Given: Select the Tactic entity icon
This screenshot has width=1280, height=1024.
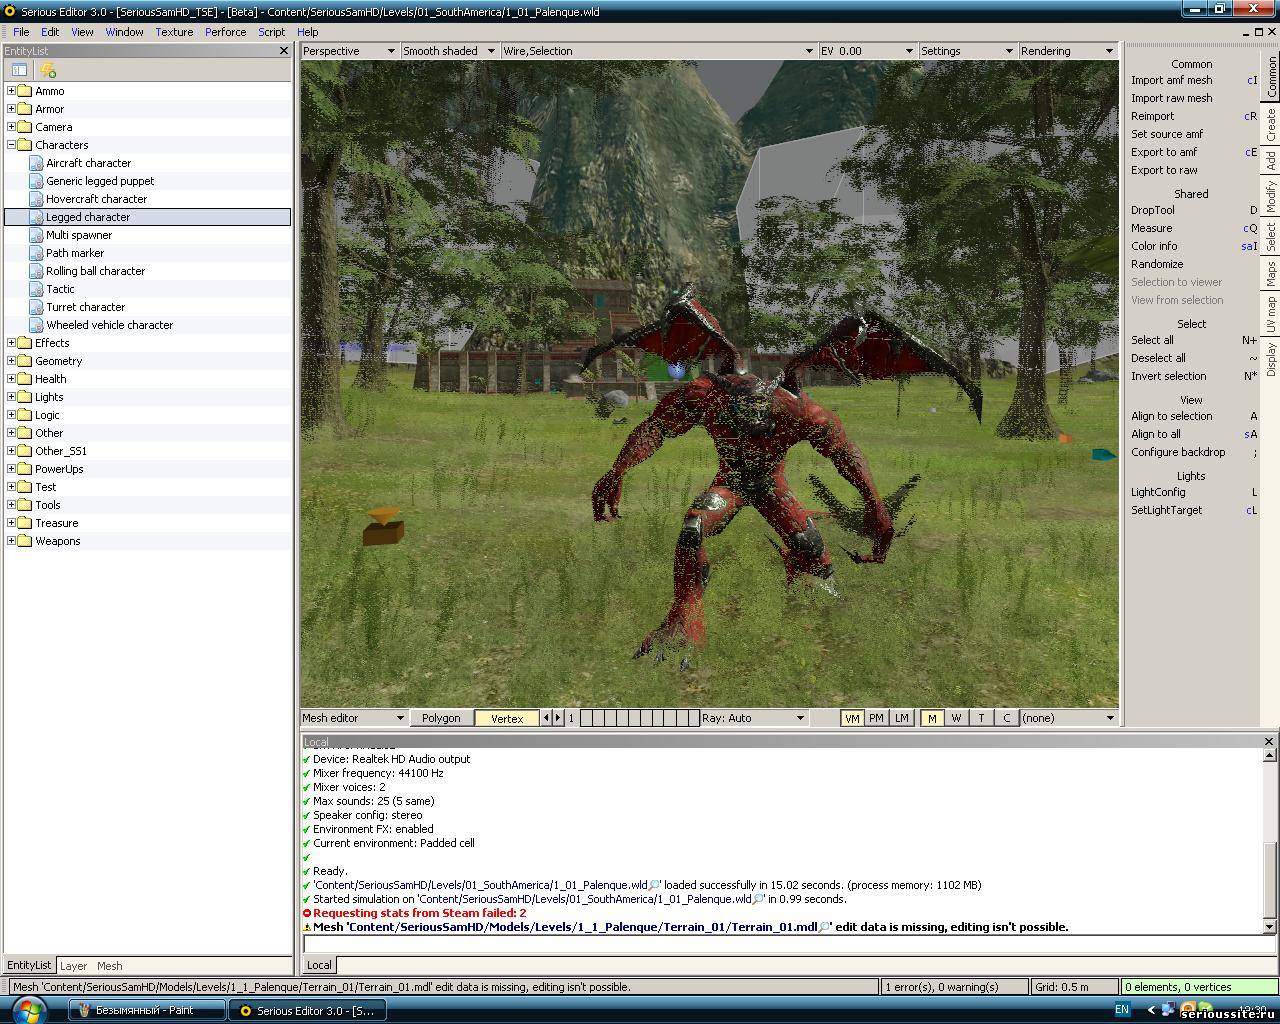Looking at the screenshot, I should (x=36, y=289).
